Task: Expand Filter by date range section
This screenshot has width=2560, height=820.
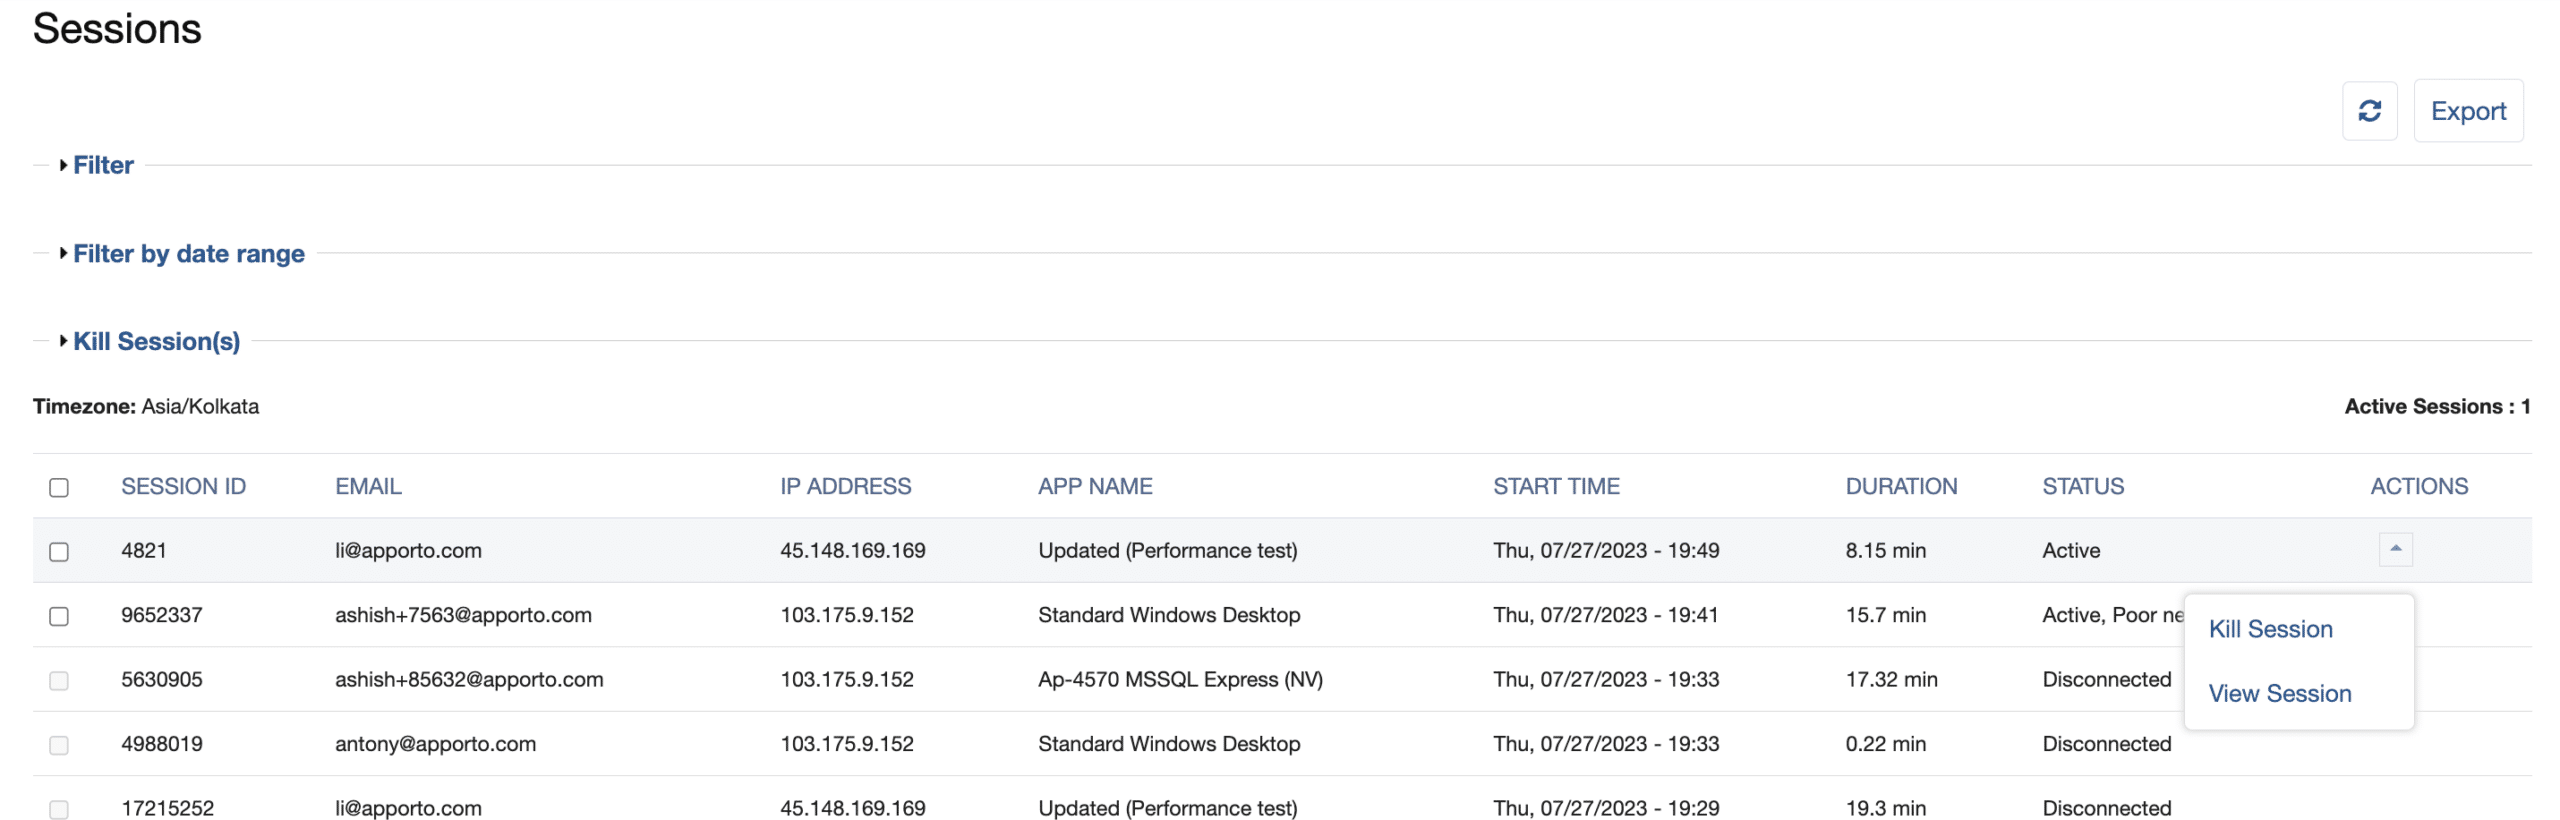Action: 188,254
